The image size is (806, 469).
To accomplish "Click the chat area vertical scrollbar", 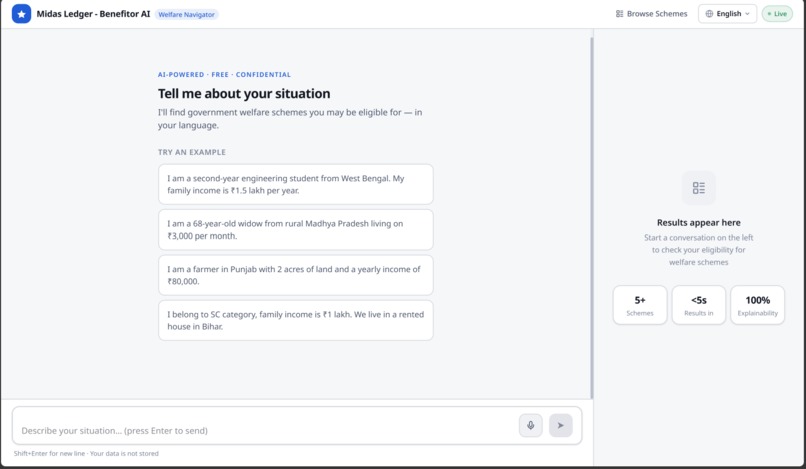I will pos(592,218).
